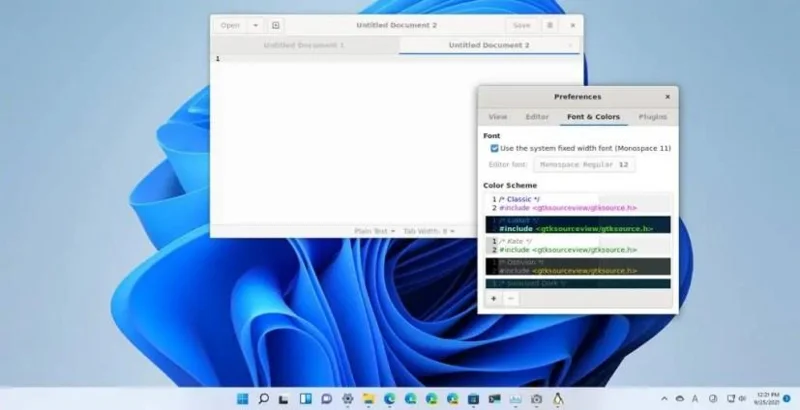
Task: Choose the Classic color scheme
Action: pyautogui.click(x=578, y=203)
